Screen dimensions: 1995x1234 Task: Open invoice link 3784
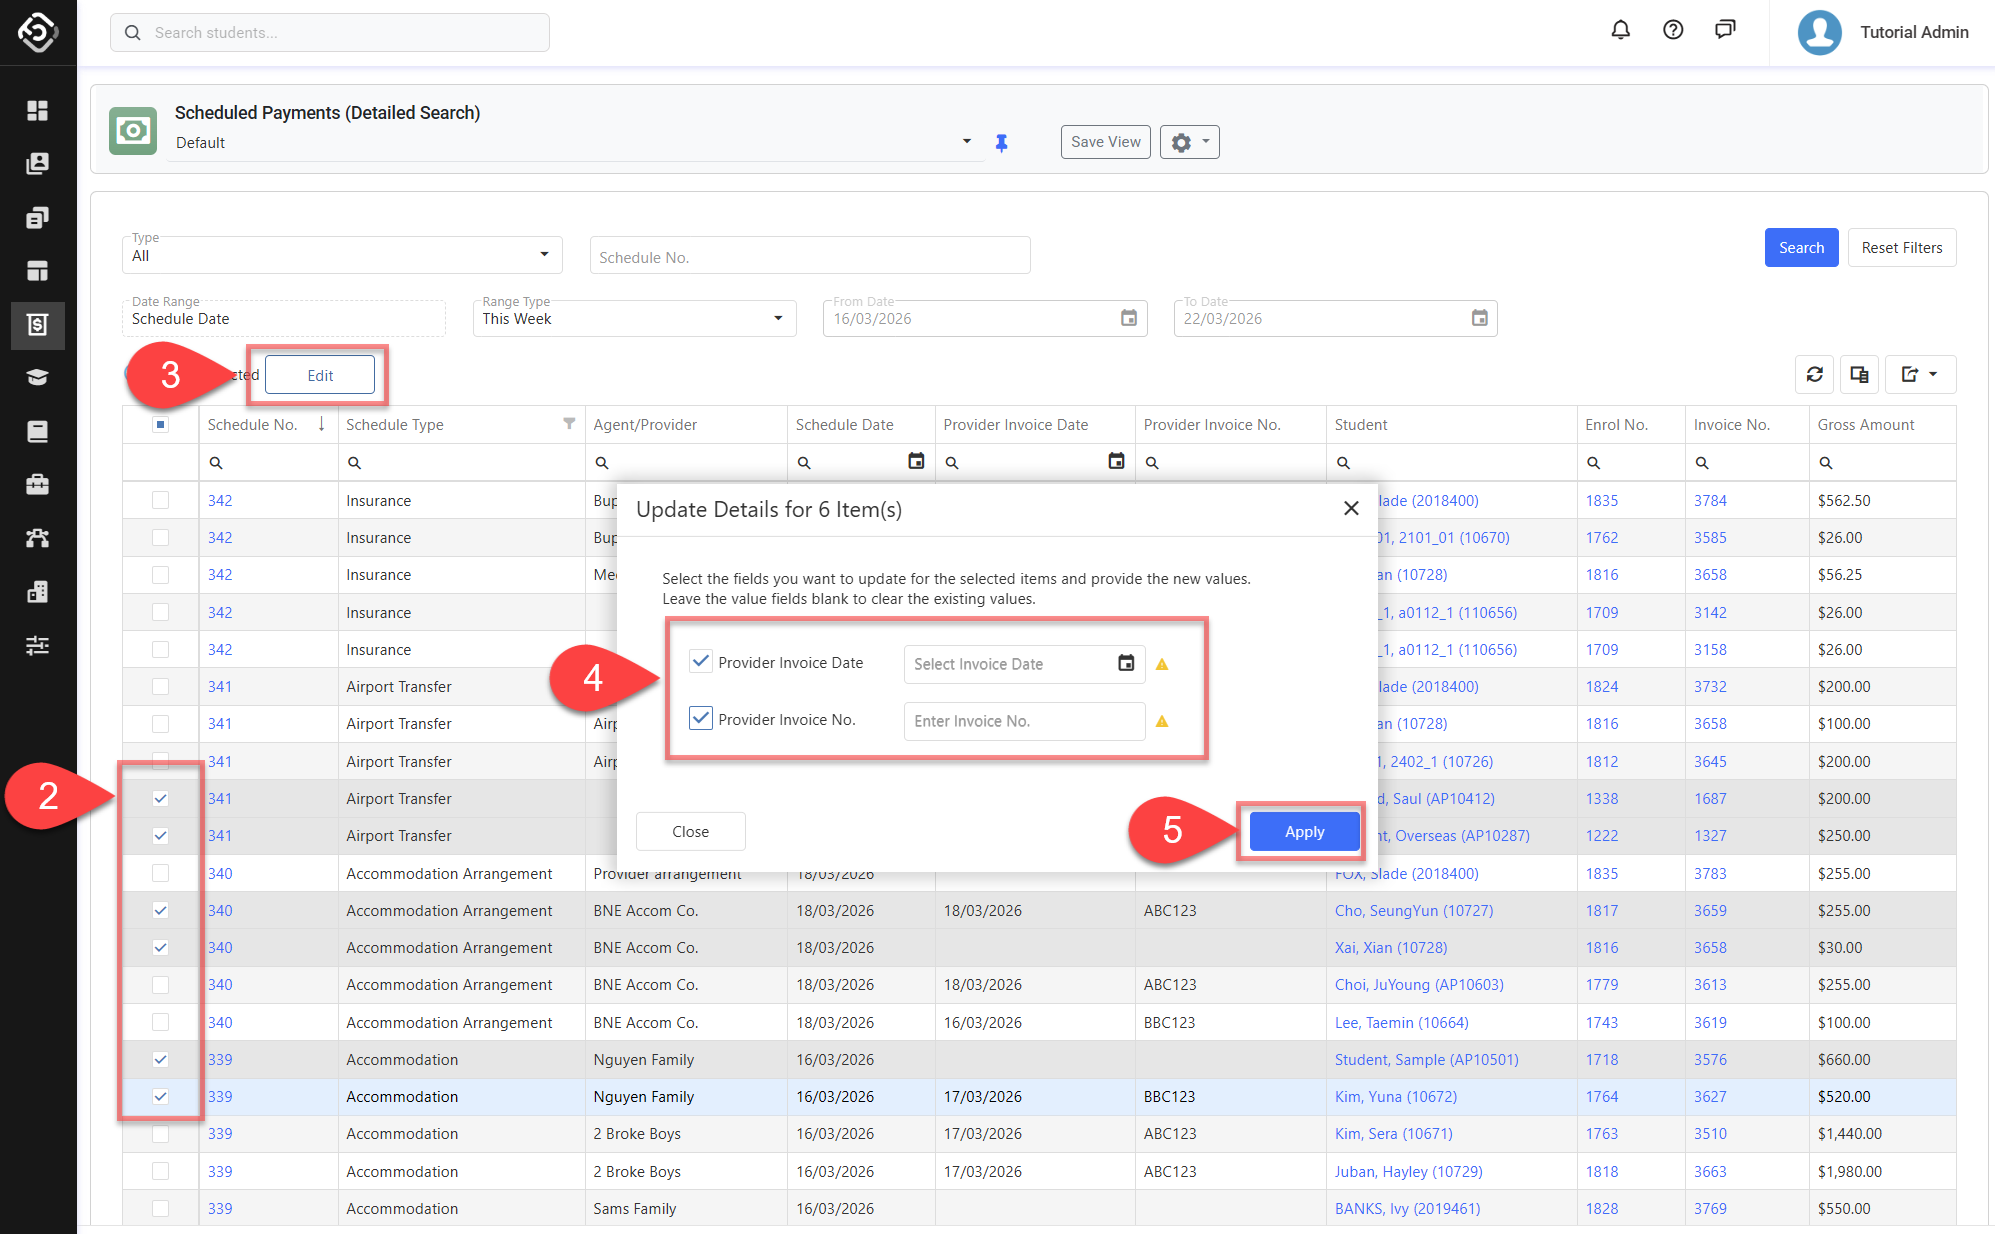1710,501
